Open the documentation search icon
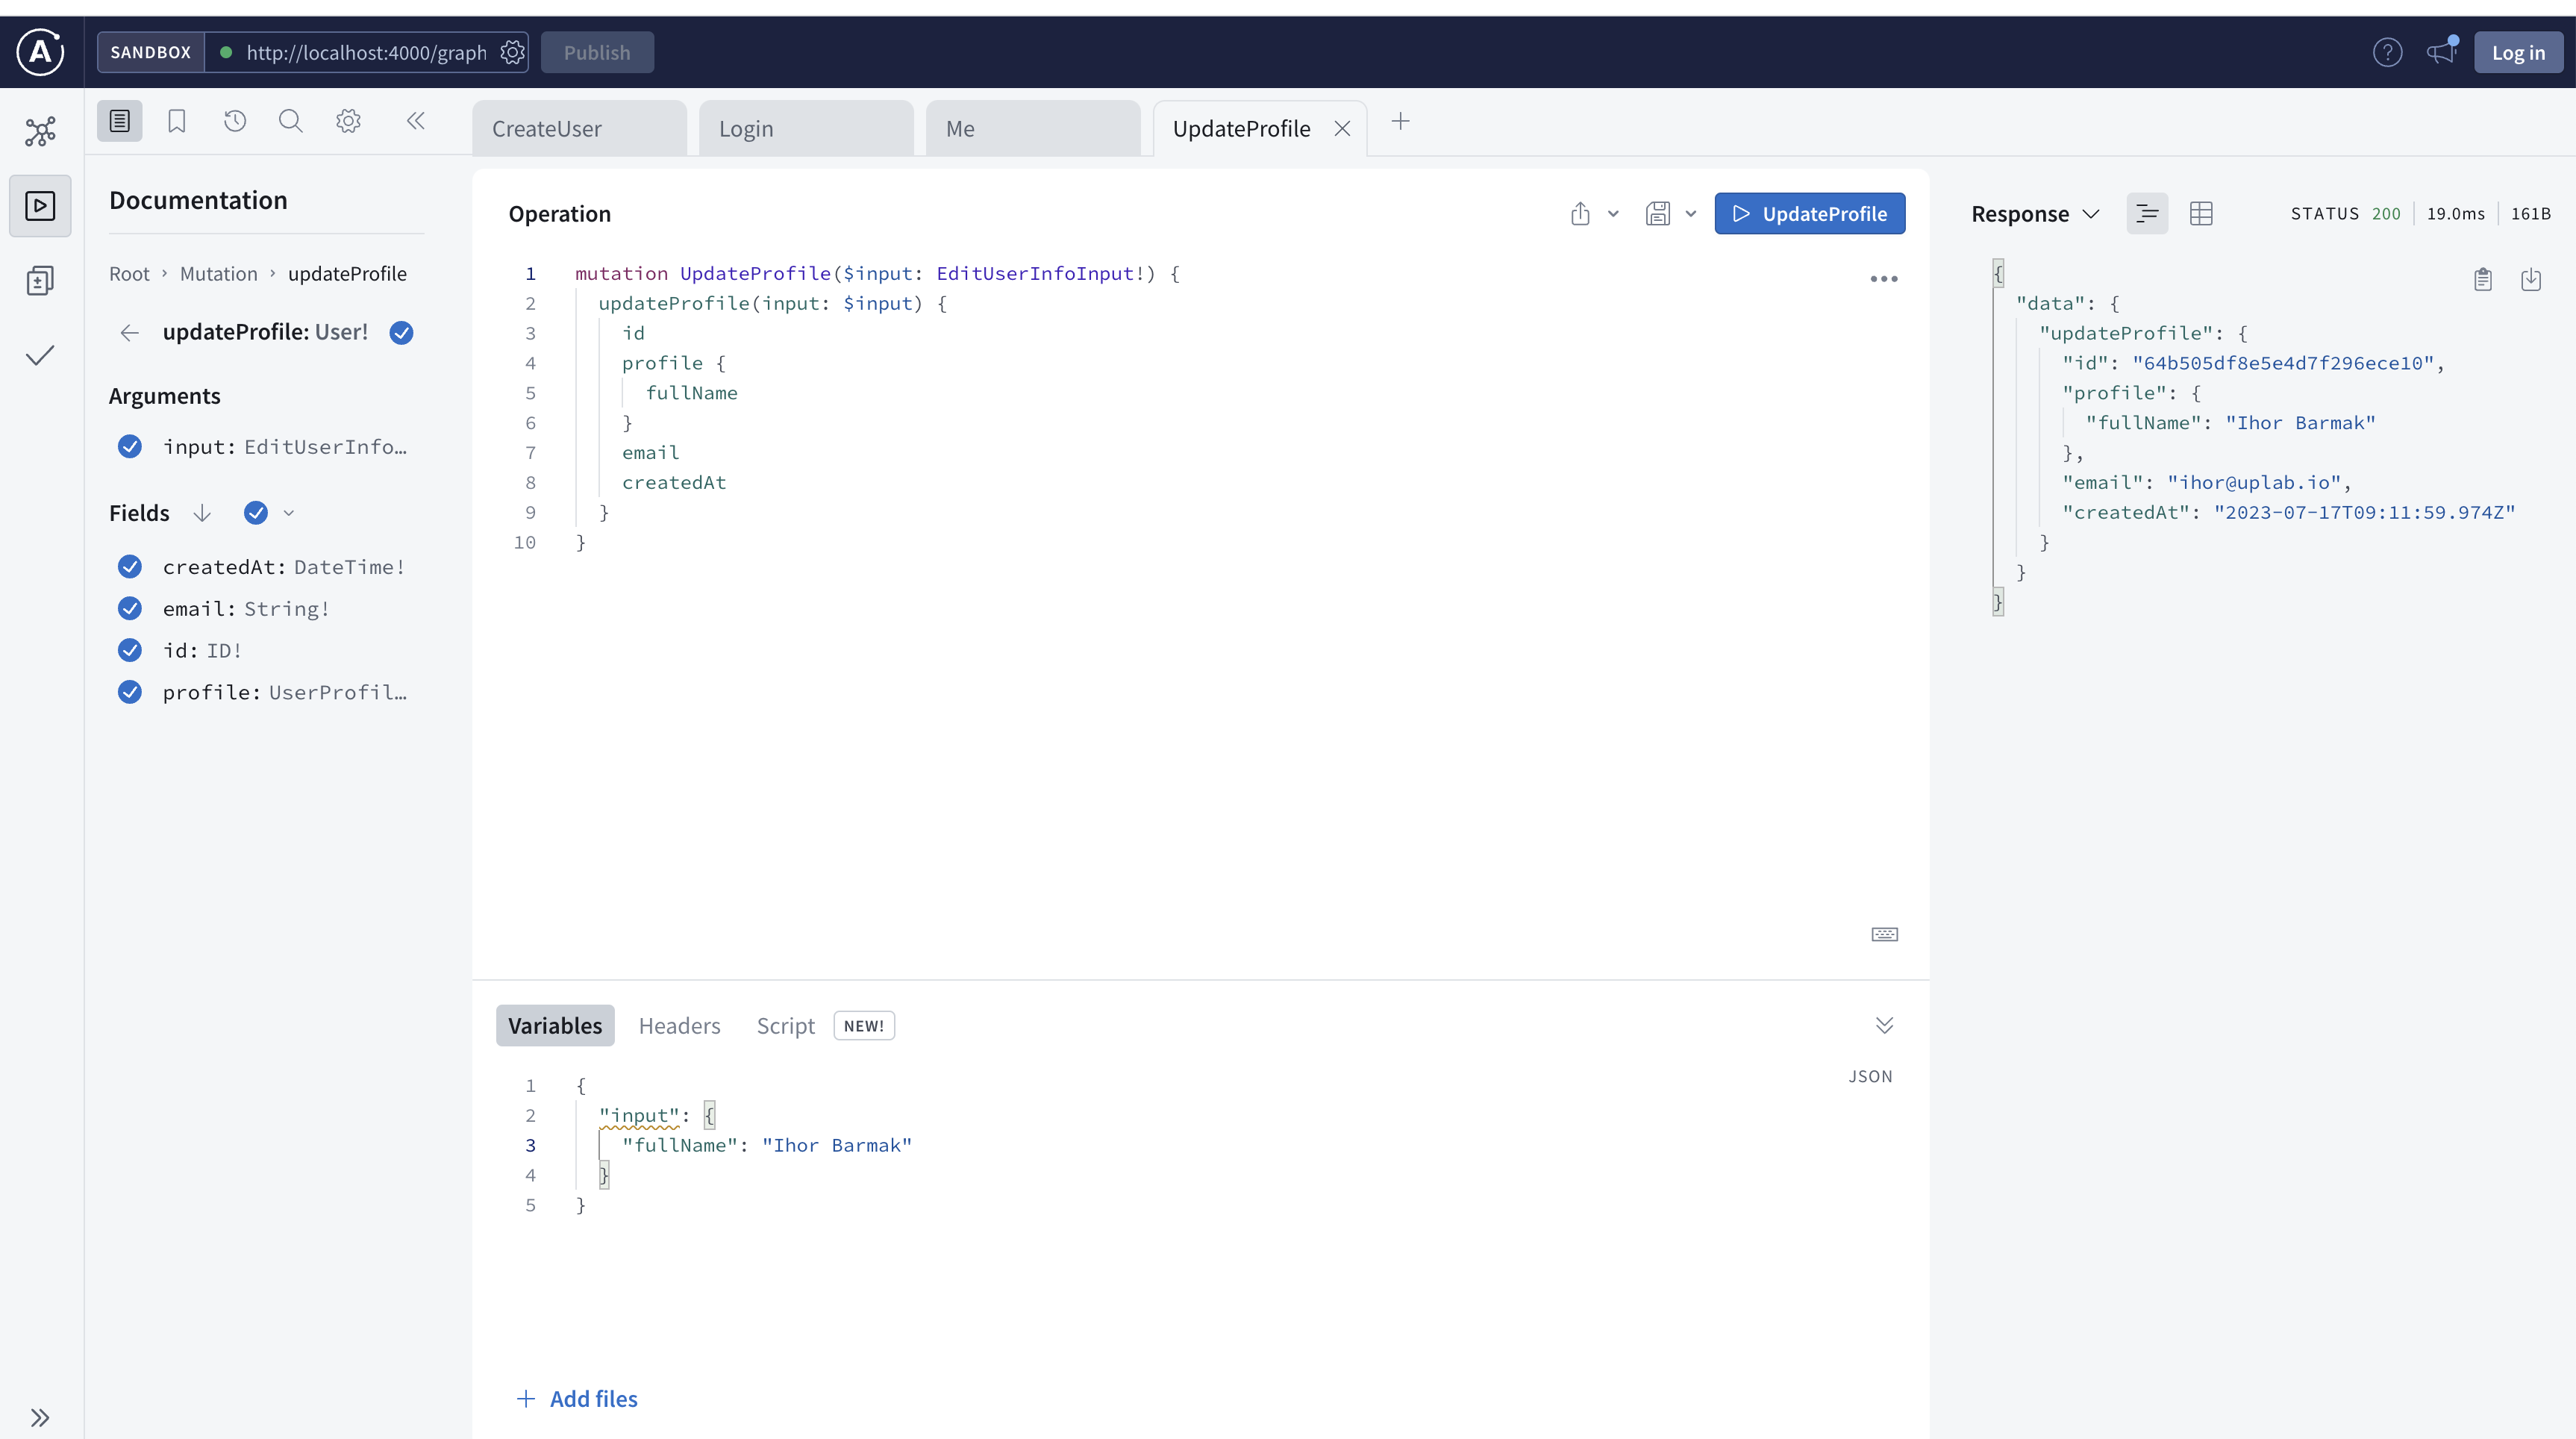This screenshot has width=2576, height=1439. [x=291, y=121]
